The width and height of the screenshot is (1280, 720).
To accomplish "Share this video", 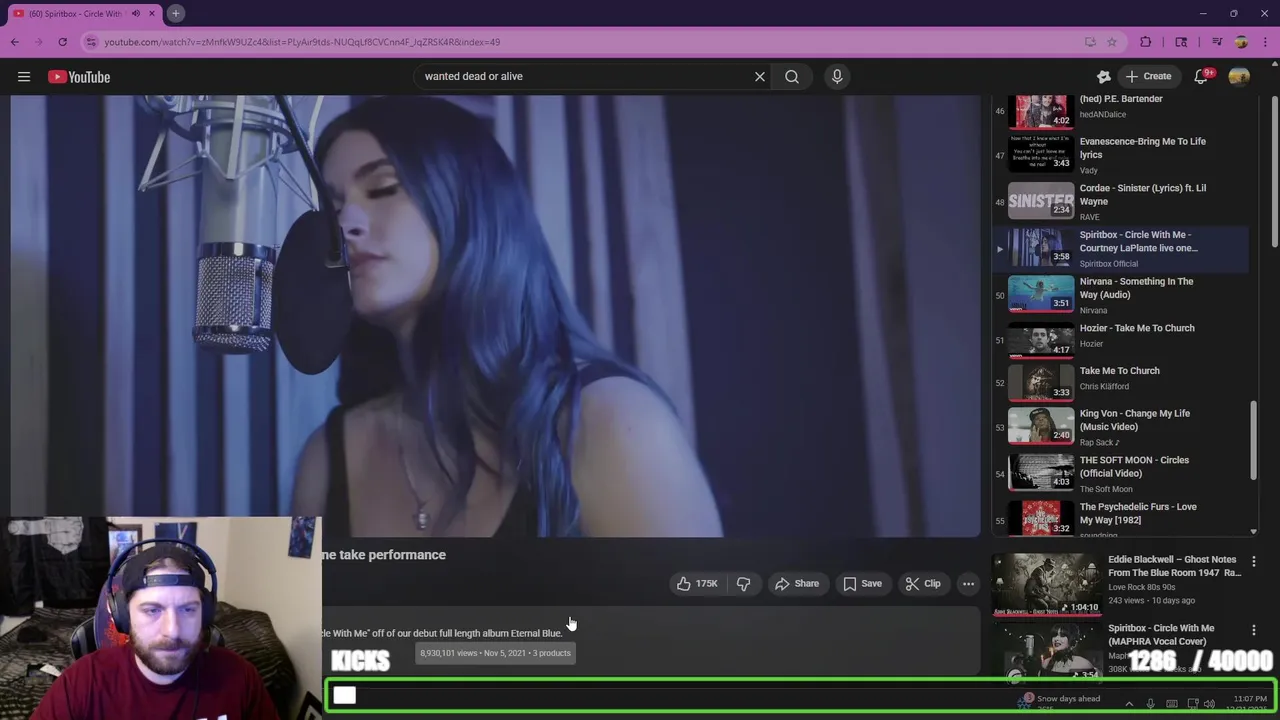I will pyautogui.click(x=797, y=584).
